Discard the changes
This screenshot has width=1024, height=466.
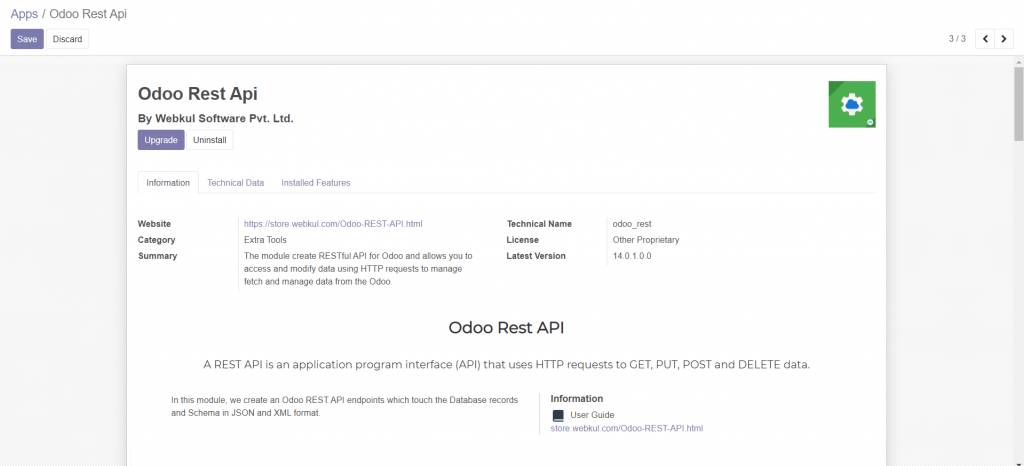point(68,39)
